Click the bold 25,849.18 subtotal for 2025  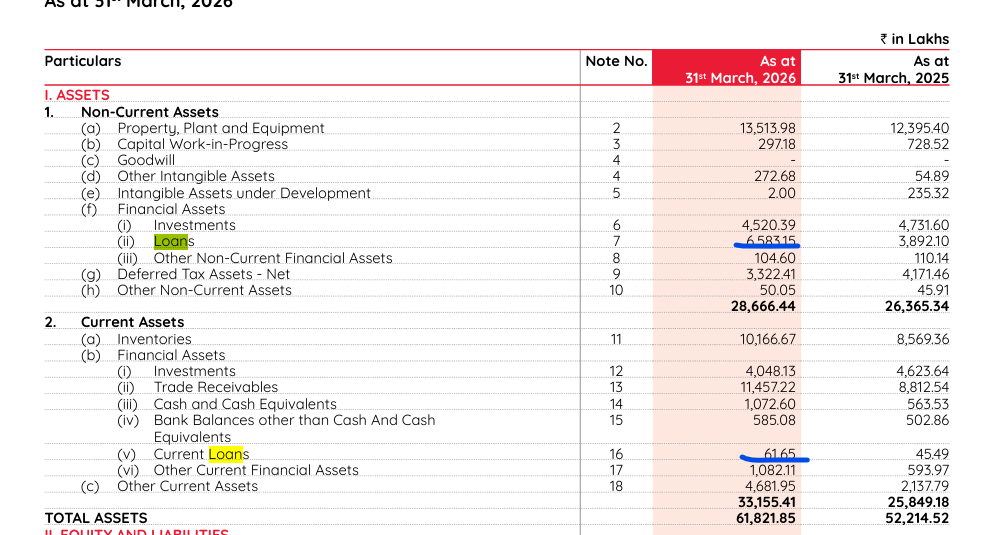tap(918, 502)
